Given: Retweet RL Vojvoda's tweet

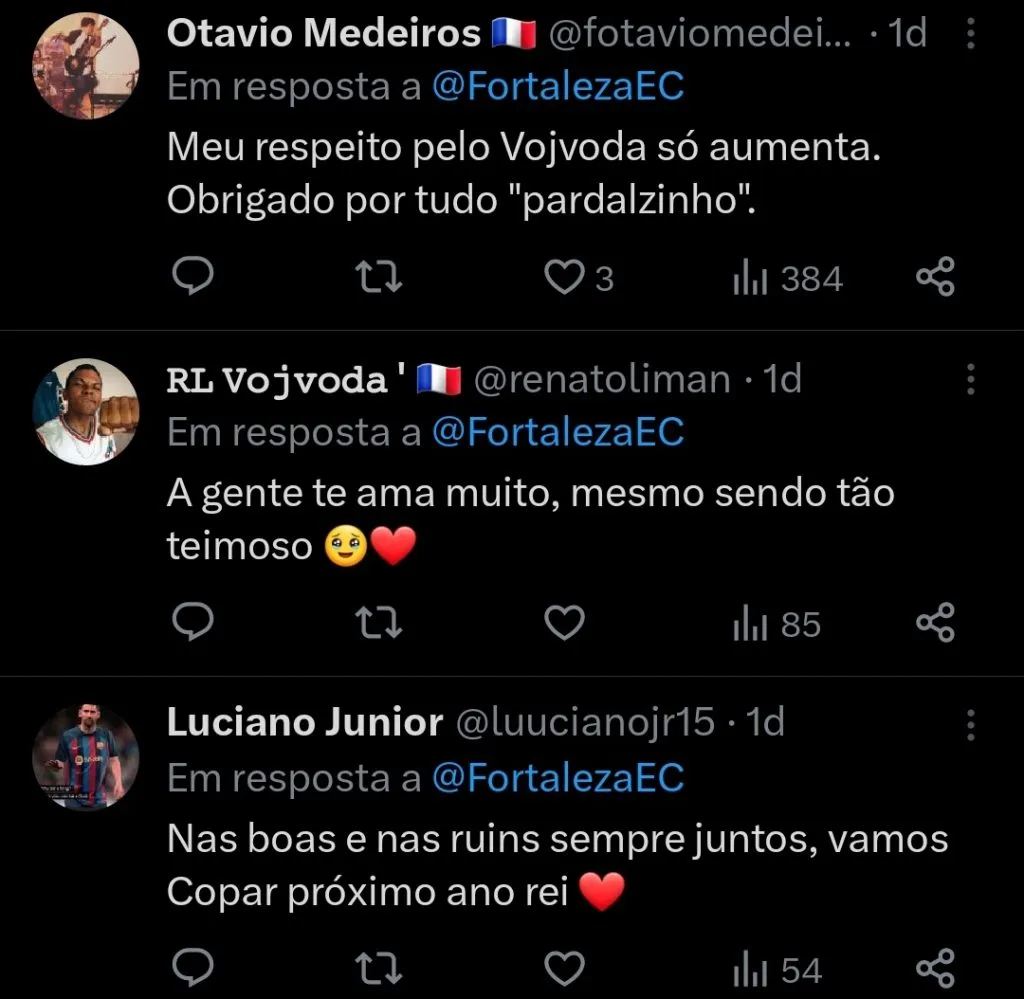Looking at the screenshot, I should [380, 624].
